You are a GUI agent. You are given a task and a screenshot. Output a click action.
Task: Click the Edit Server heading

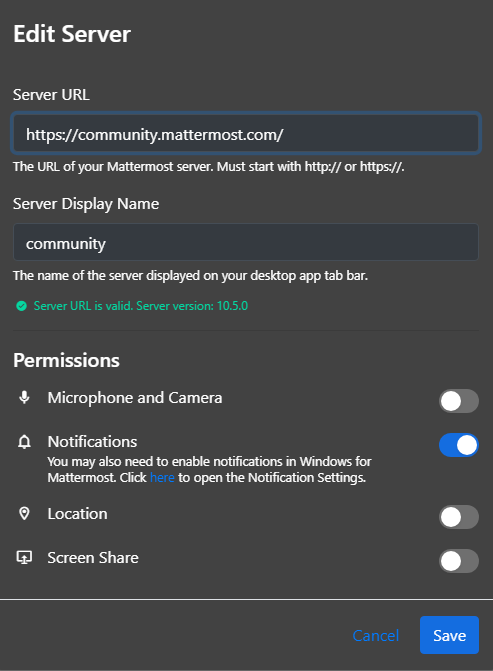(72, 34)
